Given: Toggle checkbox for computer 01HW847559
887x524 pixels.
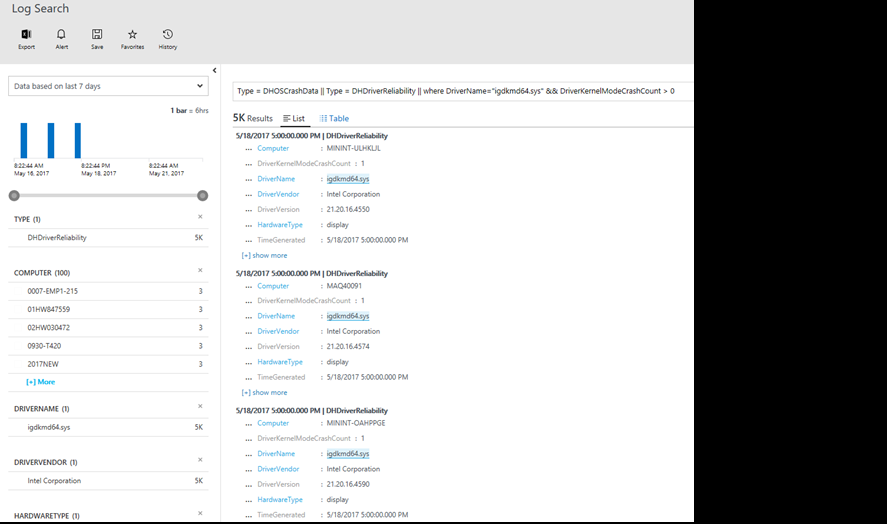Looking at the screenshot, I should coord(20,310).
